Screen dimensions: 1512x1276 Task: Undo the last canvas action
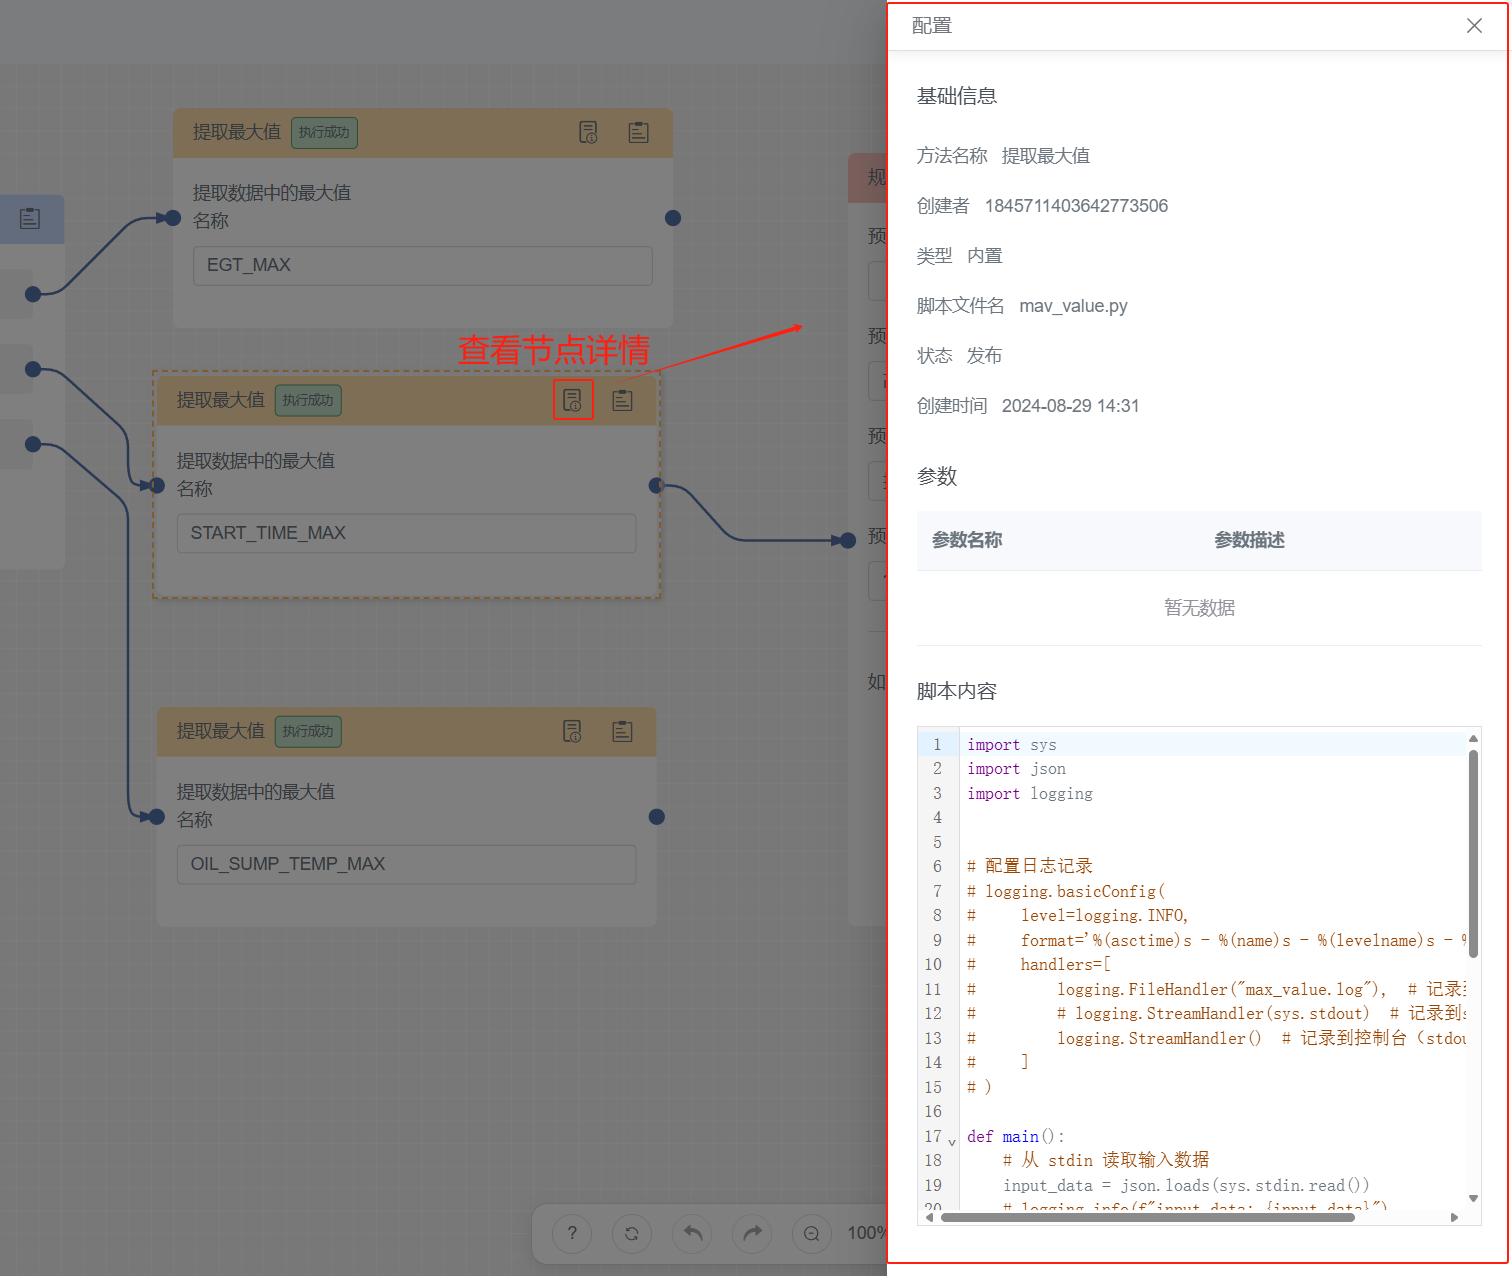[692, 1233]
